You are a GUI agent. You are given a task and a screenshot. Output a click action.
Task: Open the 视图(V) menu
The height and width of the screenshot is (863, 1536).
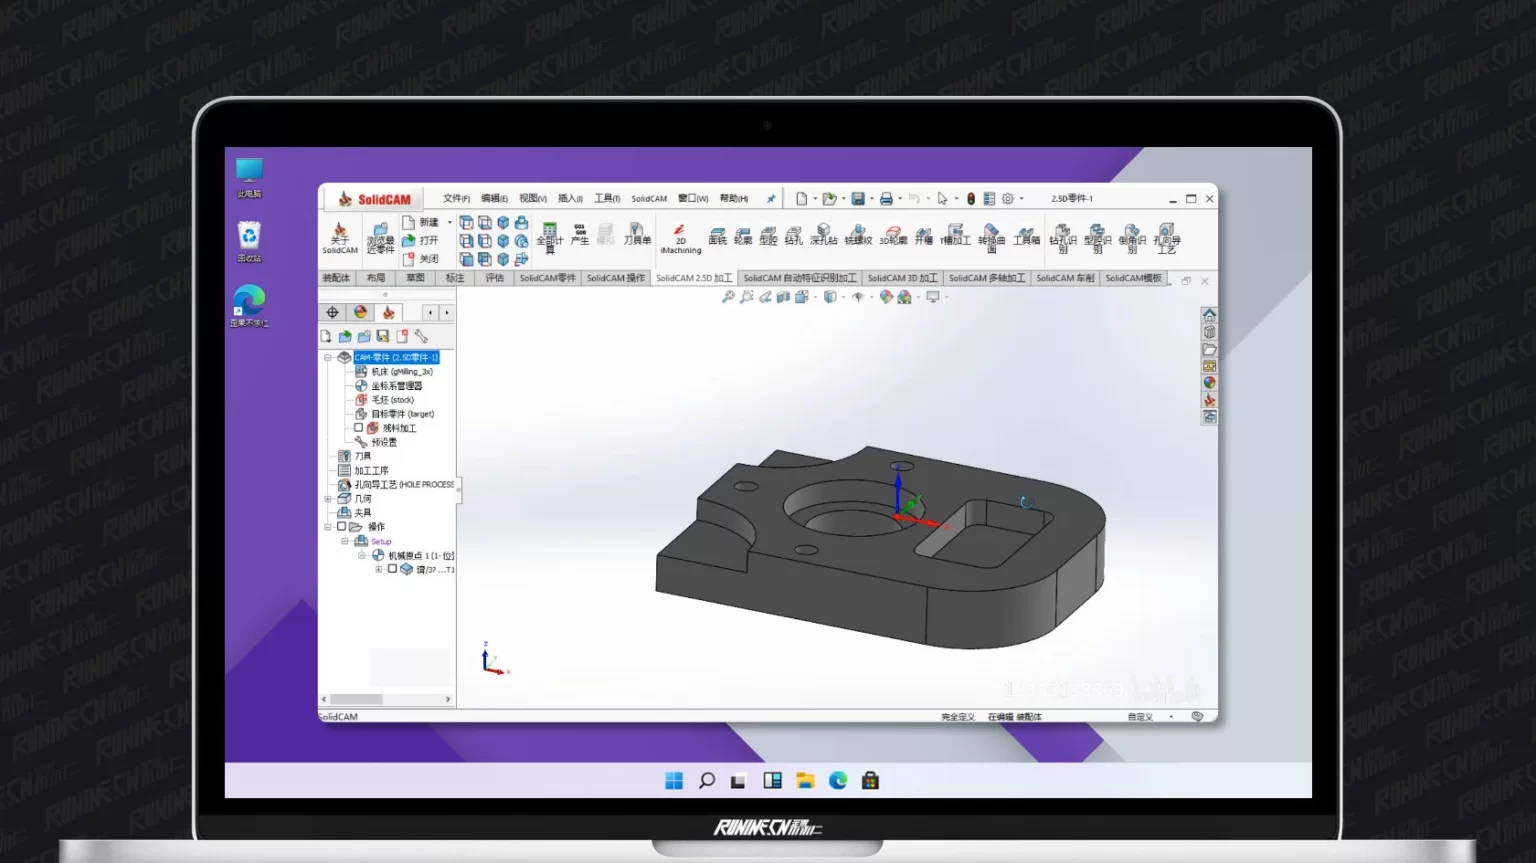(x=533, y=198)
